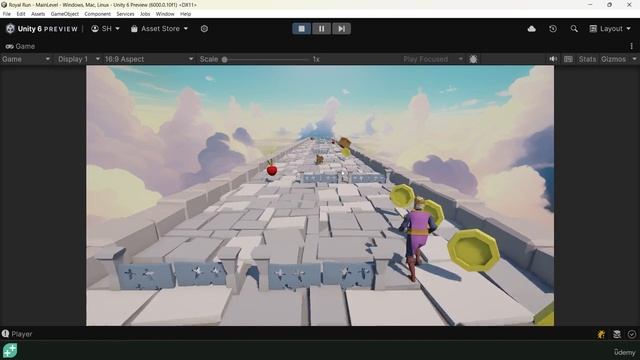The width and height of the screenshot is (640, 360).
Task: Open the SH account dropdown
Action: click(x=105, y=29)
